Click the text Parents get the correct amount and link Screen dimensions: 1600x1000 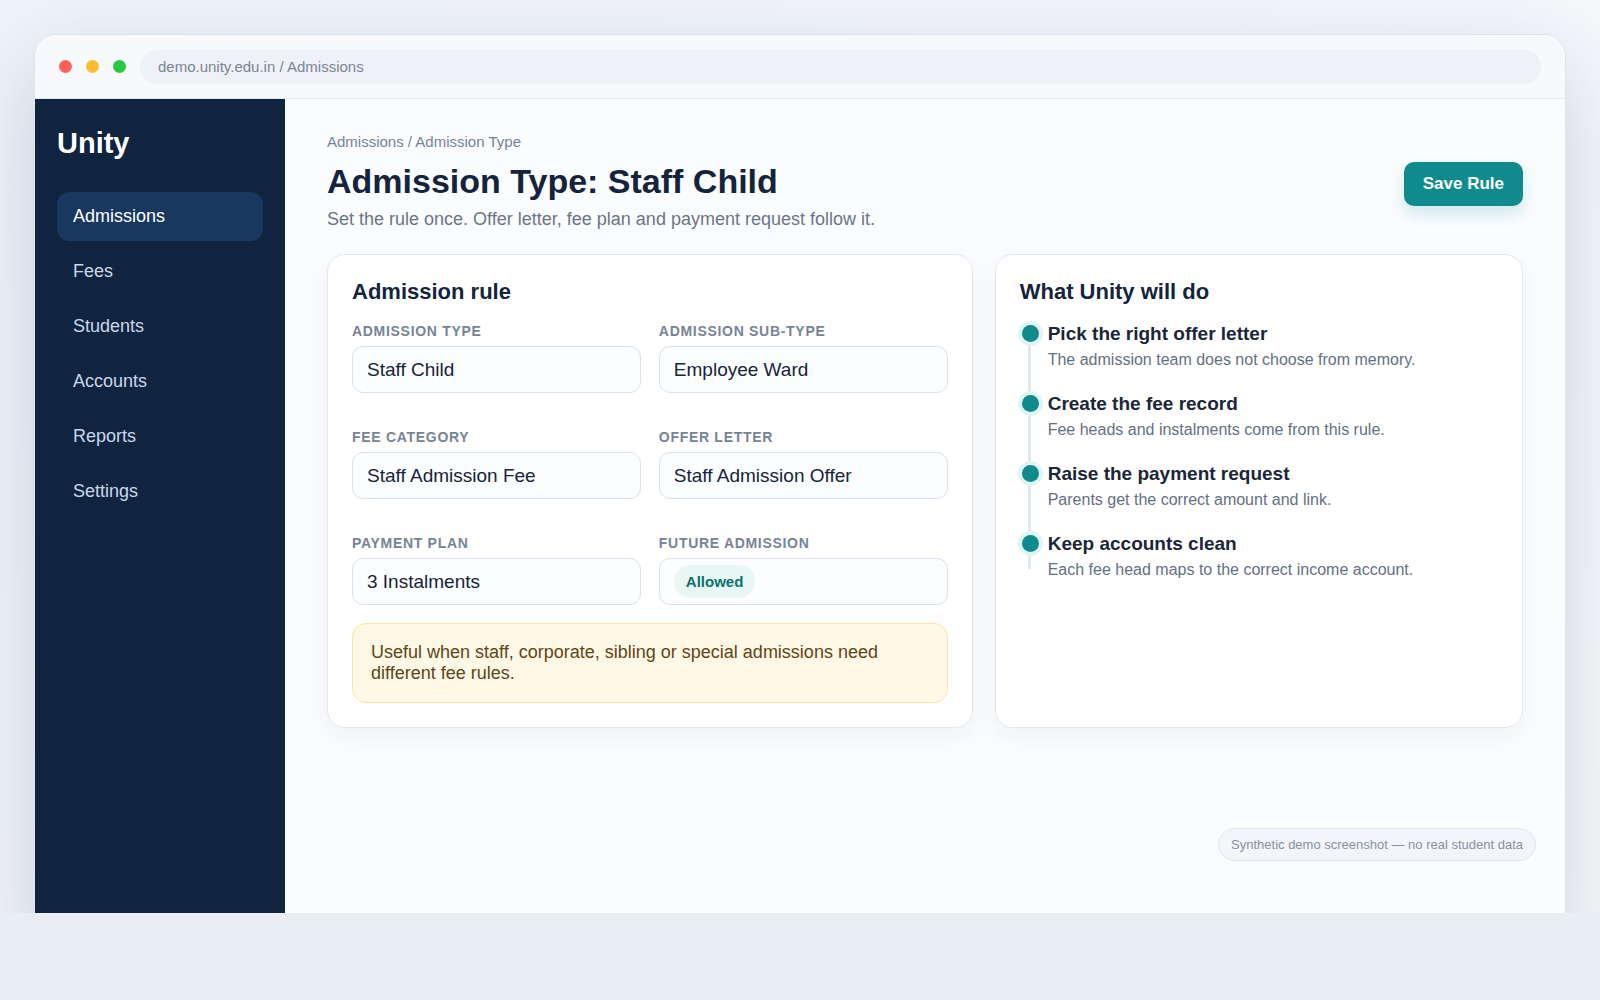click(1189, 500)
